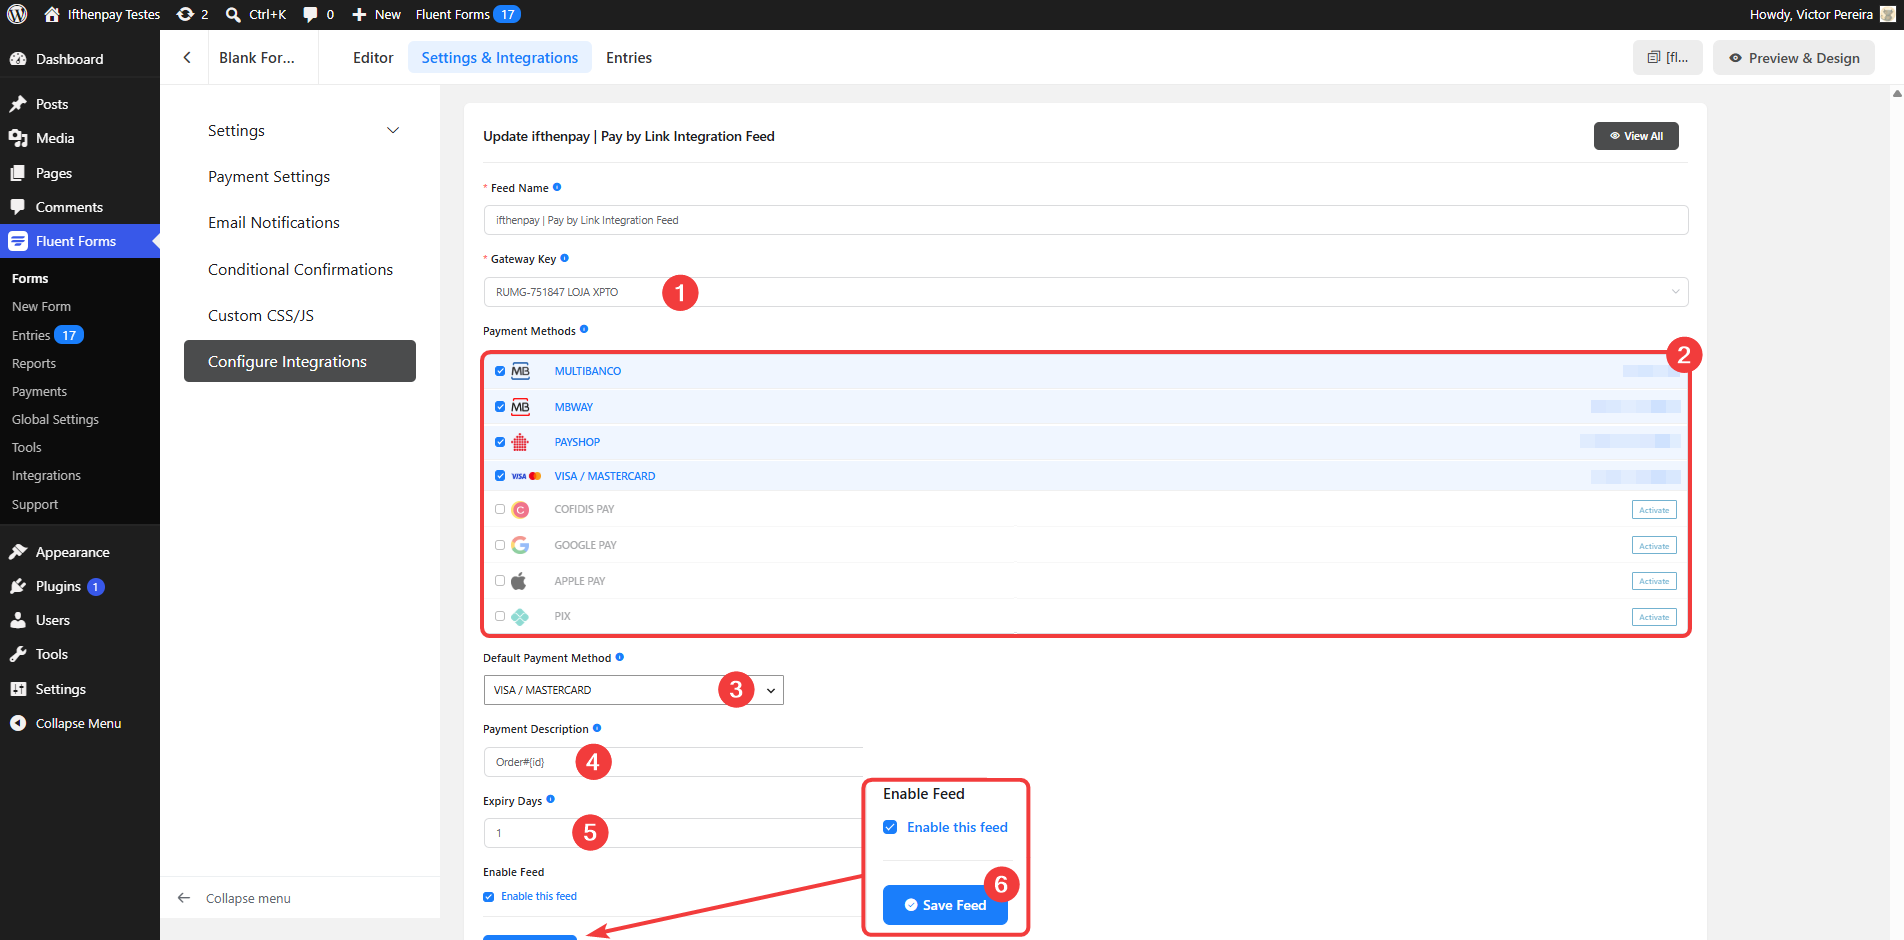Viewport: 1904px width, 940px height.
Task: Uncheck the MBWAY payment method
Action: tap(500, 407)
